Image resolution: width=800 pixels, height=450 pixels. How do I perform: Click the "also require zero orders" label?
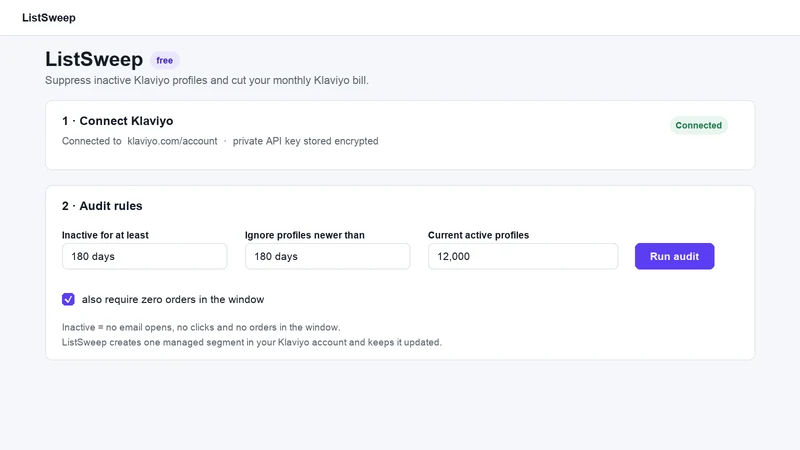point(173,299)
